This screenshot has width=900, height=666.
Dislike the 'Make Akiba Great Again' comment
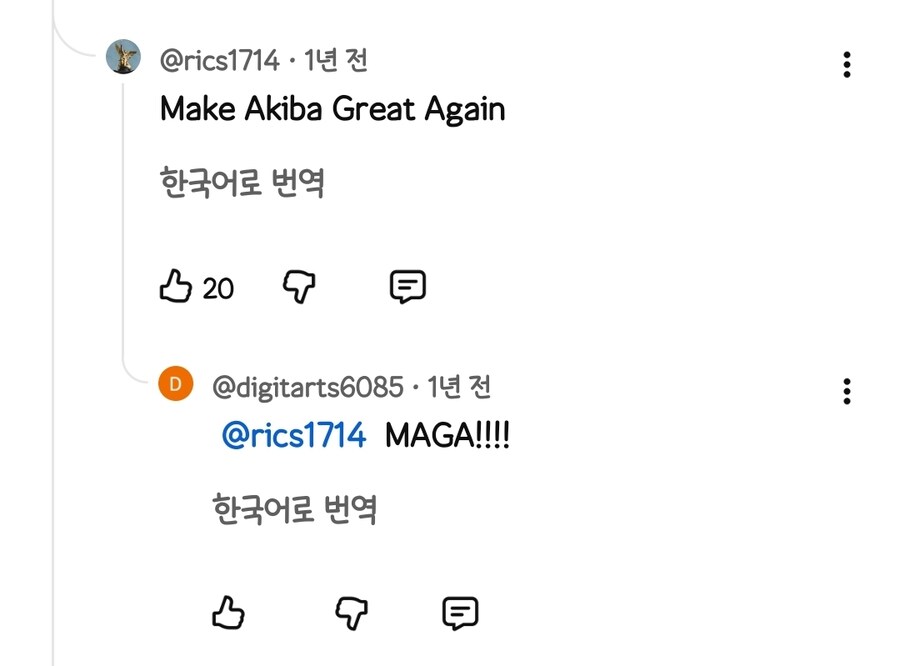pos(297,286)
